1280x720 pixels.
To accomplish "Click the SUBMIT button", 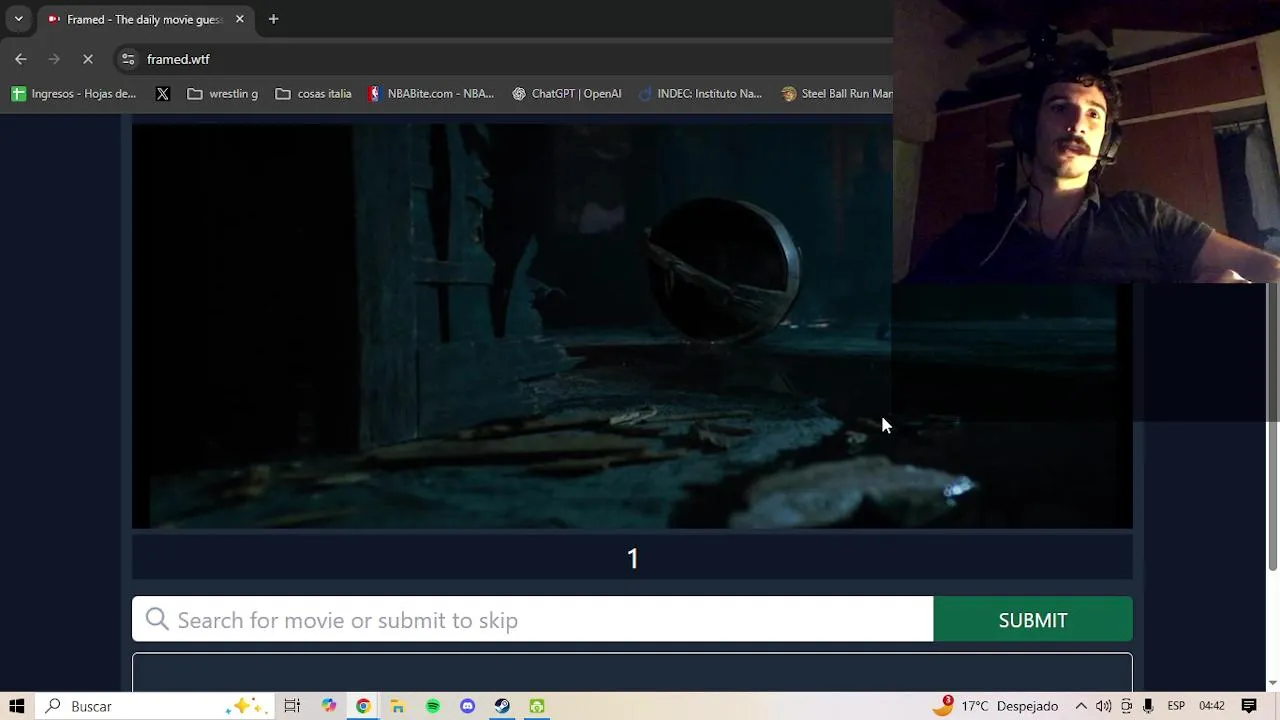I will tap(1033, 620).
